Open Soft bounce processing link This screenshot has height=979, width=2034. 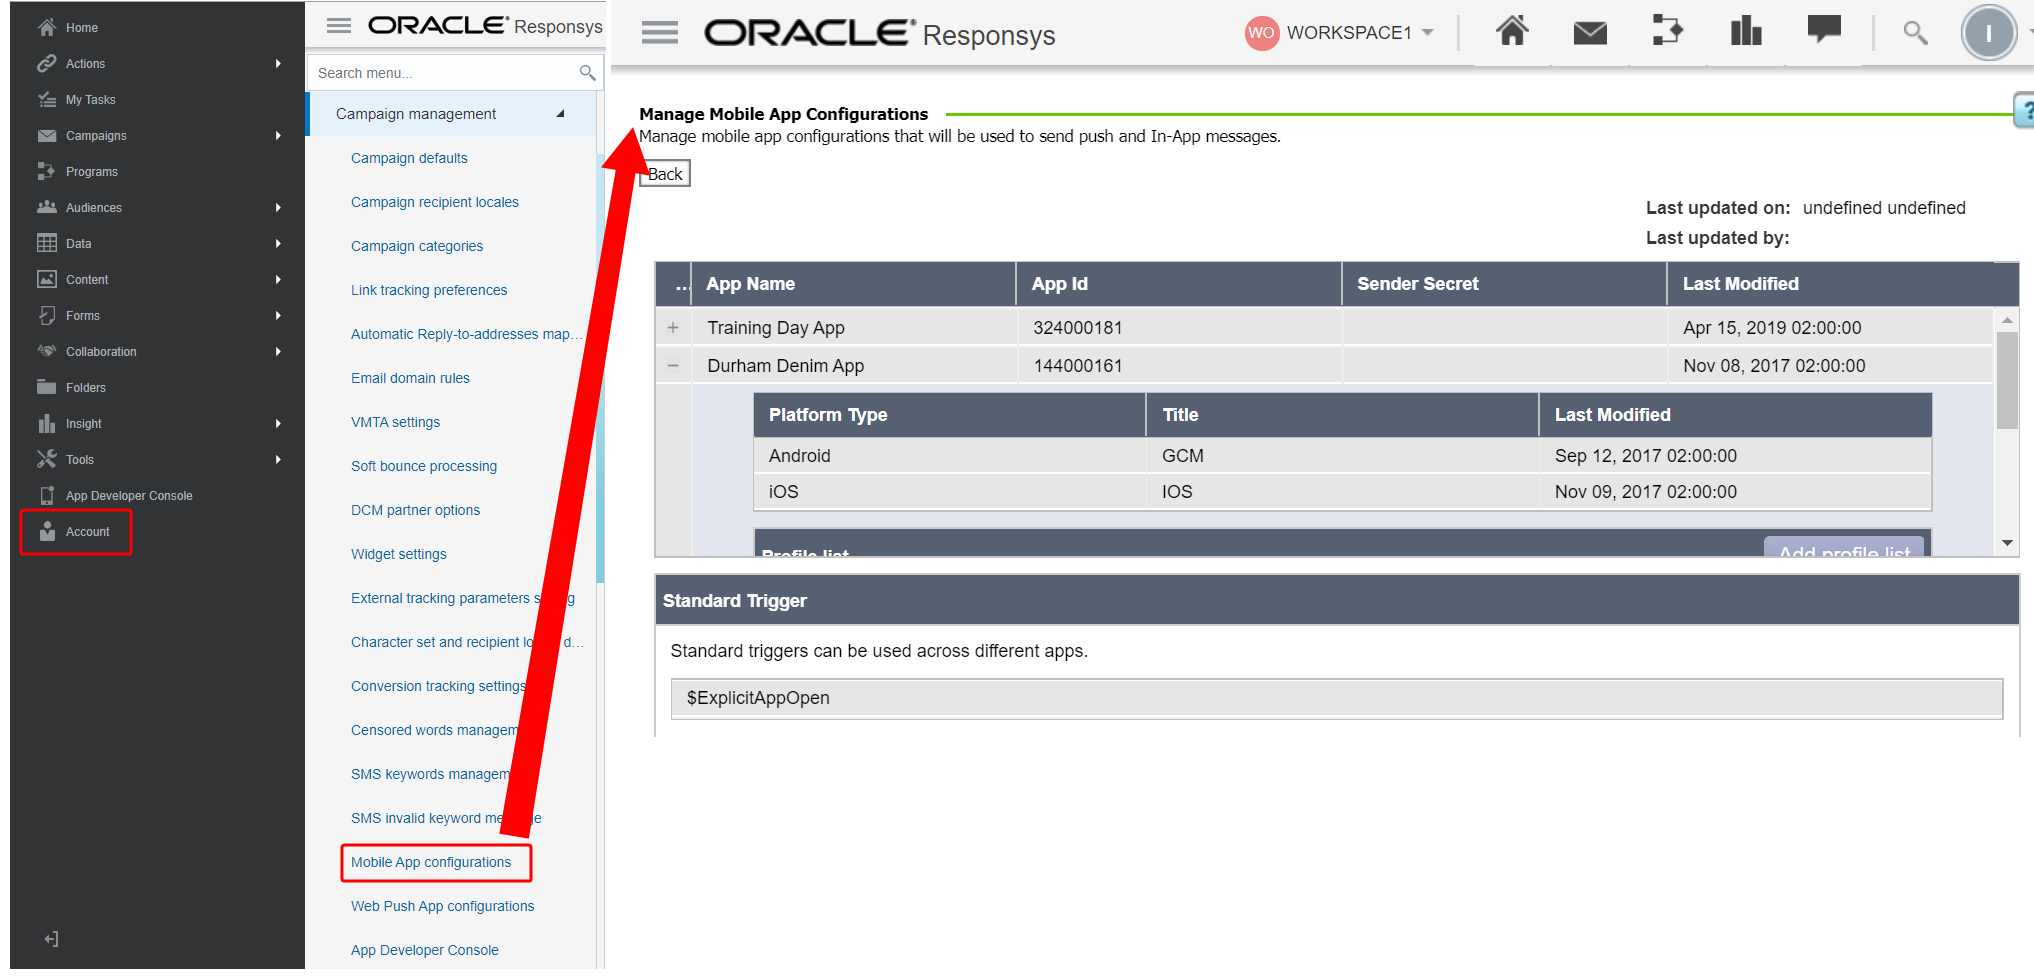[424, 466]
